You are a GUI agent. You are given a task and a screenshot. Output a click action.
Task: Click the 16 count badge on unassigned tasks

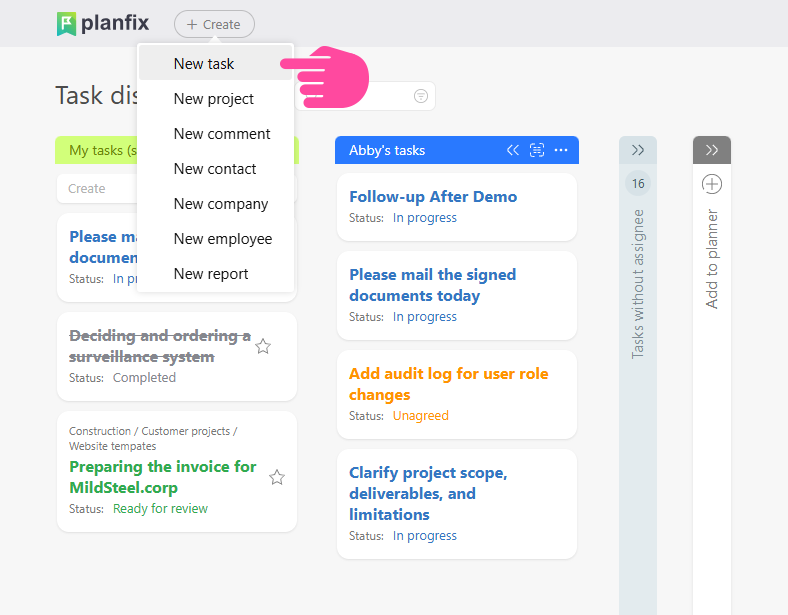pos(638,184)
